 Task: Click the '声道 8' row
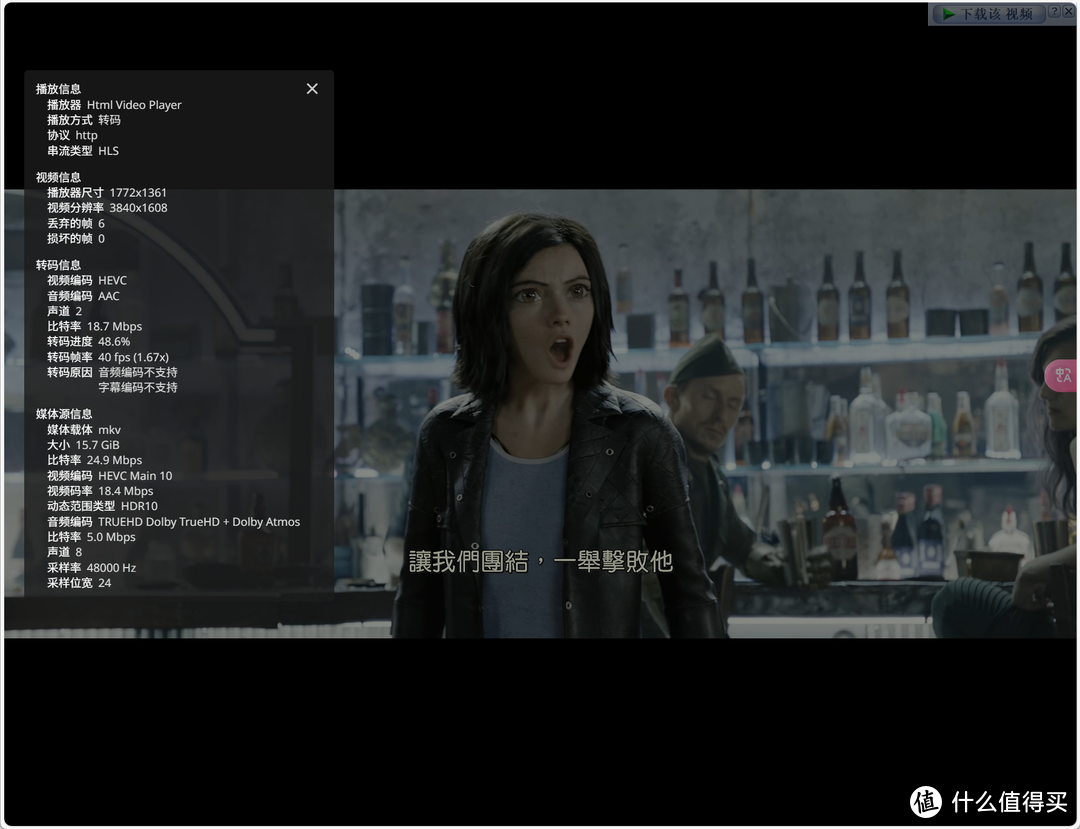point(65,552)
